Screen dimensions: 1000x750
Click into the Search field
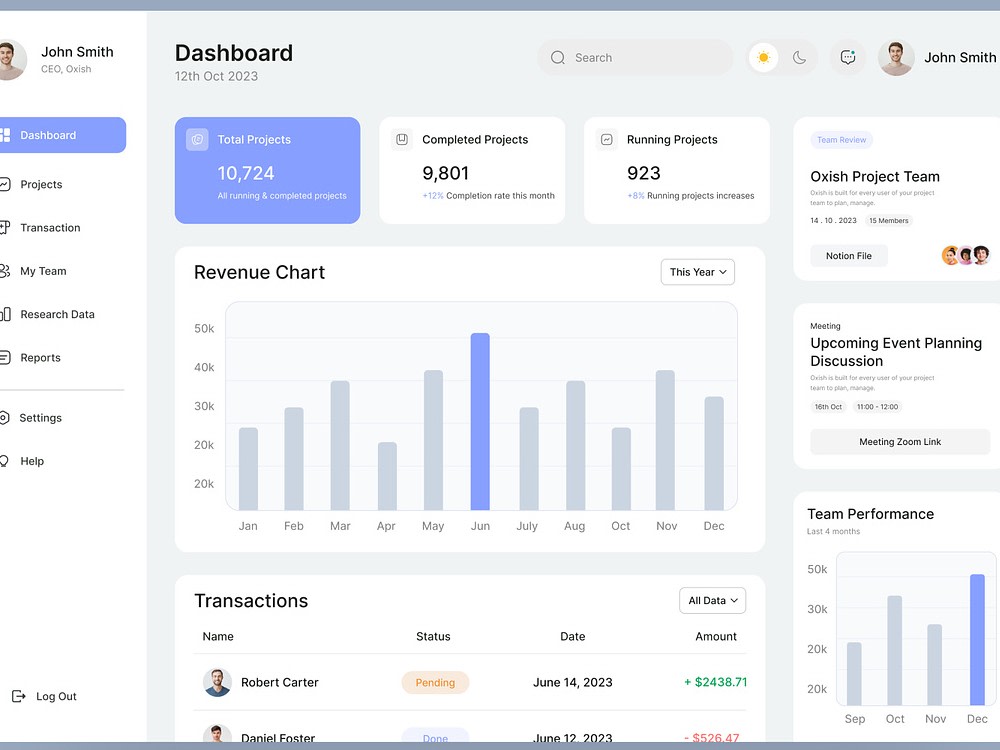click(x=635, y=57)
